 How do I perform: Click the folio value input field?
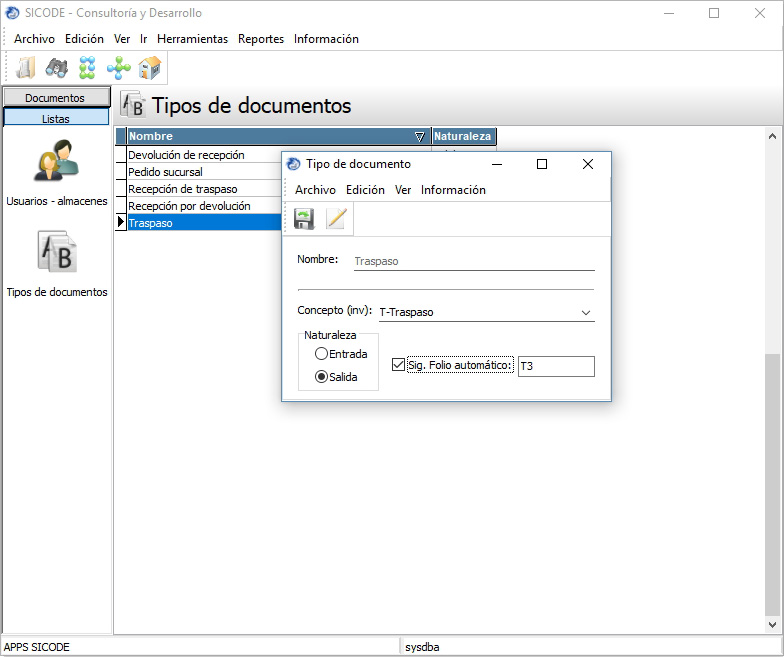pyautogui.click(x=556, y=367)
